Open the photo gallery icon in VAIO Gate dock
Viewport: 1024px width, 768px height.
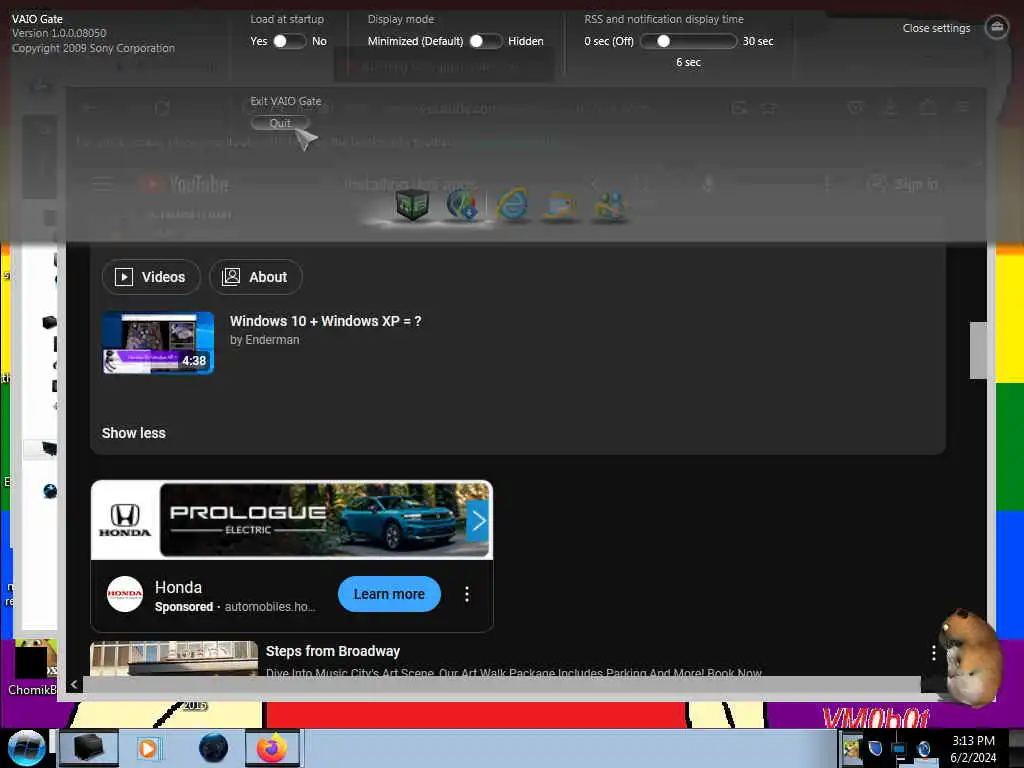[560, 206]
